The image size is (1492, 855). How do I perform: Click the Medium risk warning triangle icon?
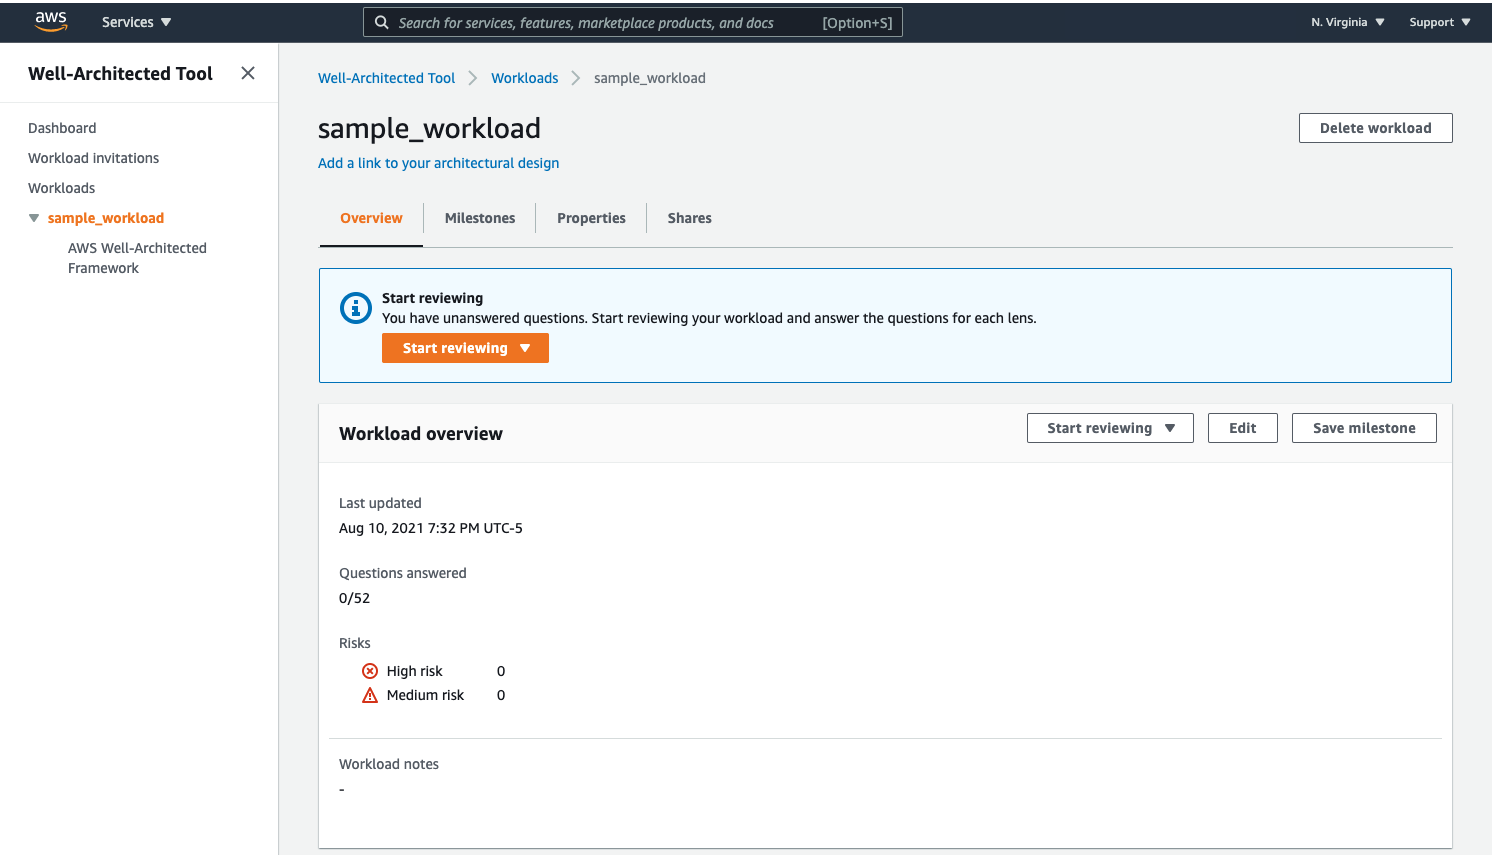pyautogui.click(x=370, y=695)
